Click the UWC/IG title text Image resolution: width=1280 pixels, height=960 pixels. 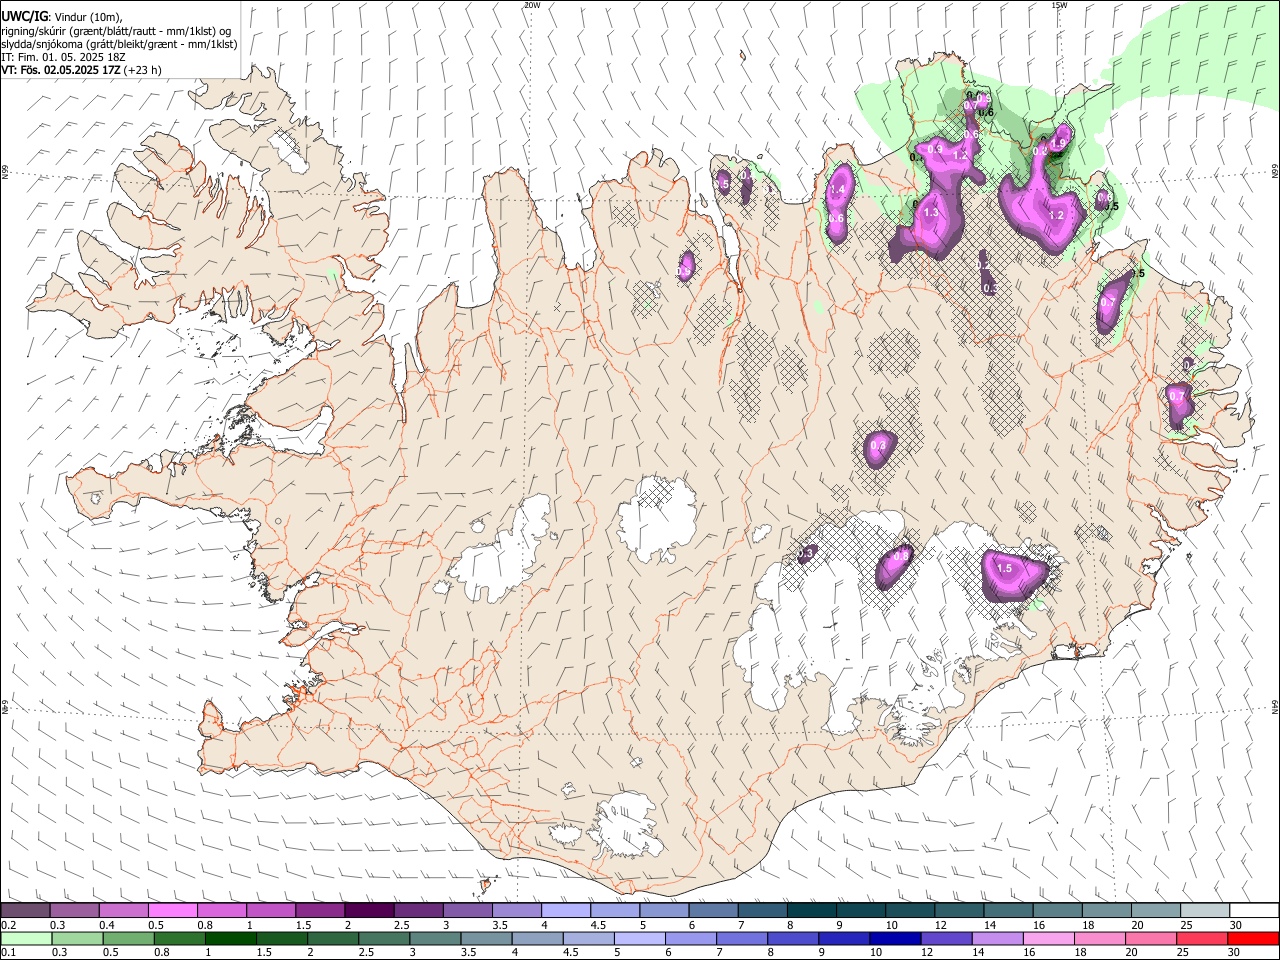click(x=24, y=16)
